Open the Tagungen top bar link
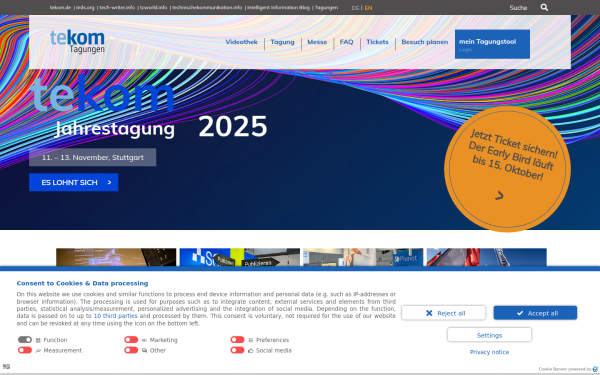Screen dimensions: 600x375 coord(326,7)
